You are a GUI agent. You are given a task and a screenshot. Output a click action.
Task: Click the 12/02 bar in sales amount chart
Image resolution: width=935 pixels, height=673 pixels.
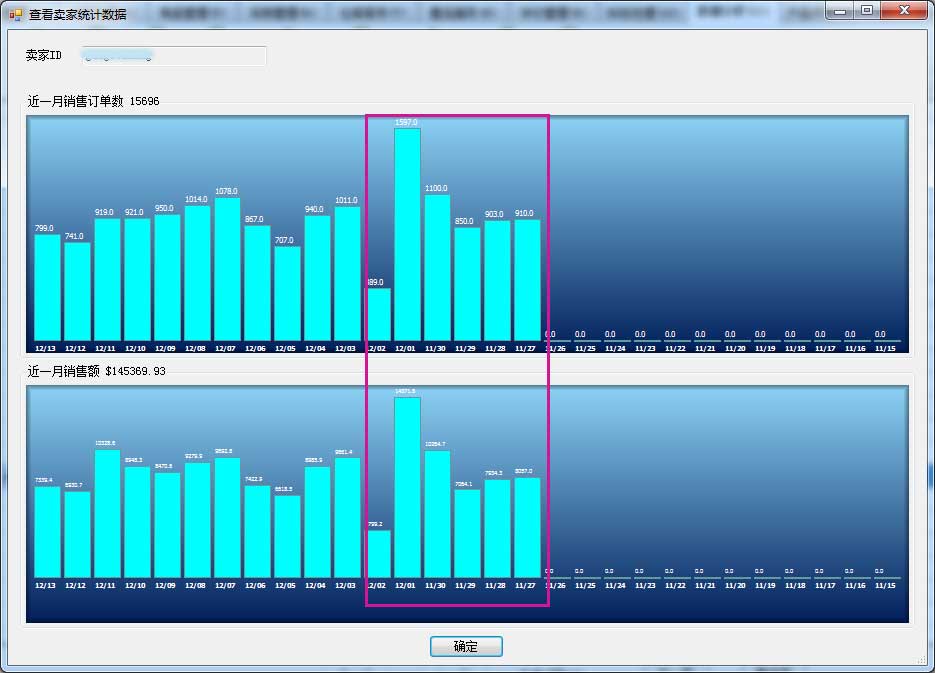pos(378,553)
